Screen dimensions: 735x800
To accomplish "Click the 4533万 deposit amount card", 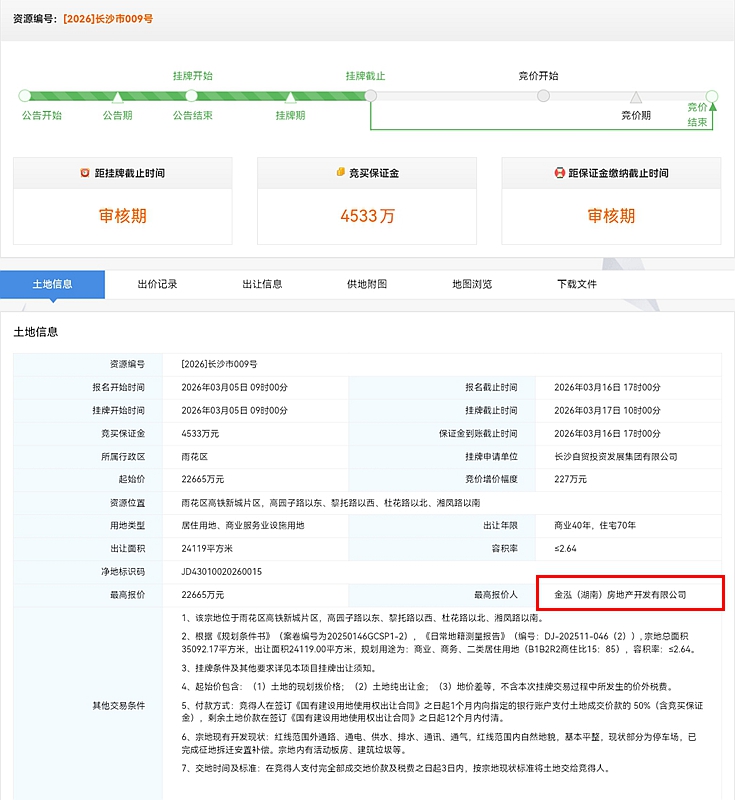I will (x=367, y=215).
